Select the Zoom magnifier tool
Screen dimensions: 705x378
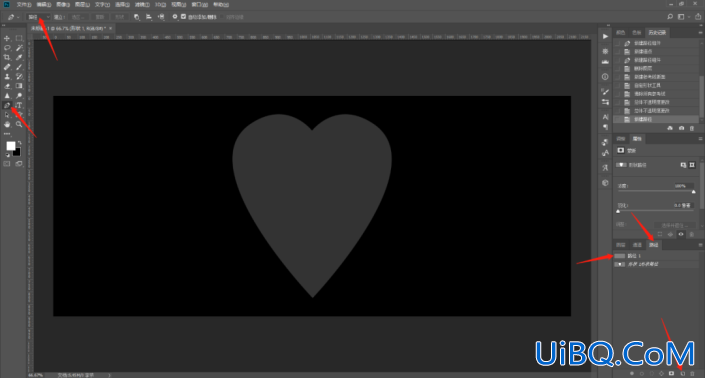pyautogui.click(x=19, y=125)
